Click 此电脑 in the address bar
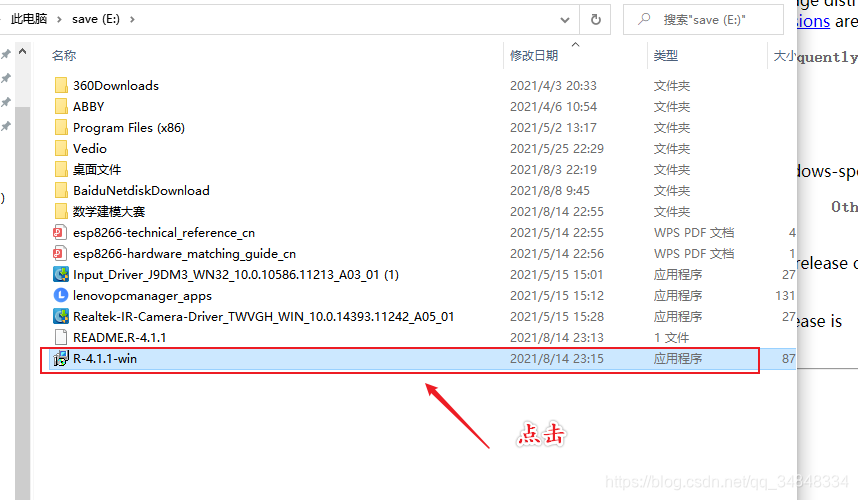 (29, 19)
